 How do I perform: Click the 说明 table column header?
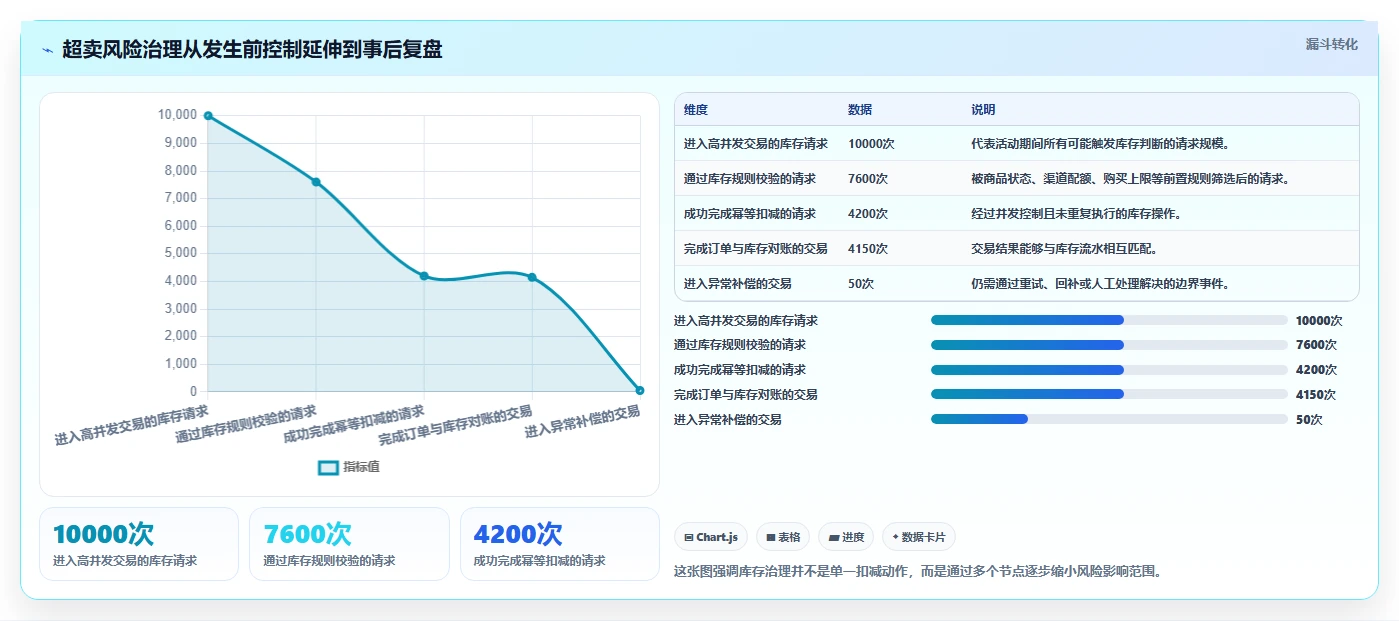tap(983, 110)
